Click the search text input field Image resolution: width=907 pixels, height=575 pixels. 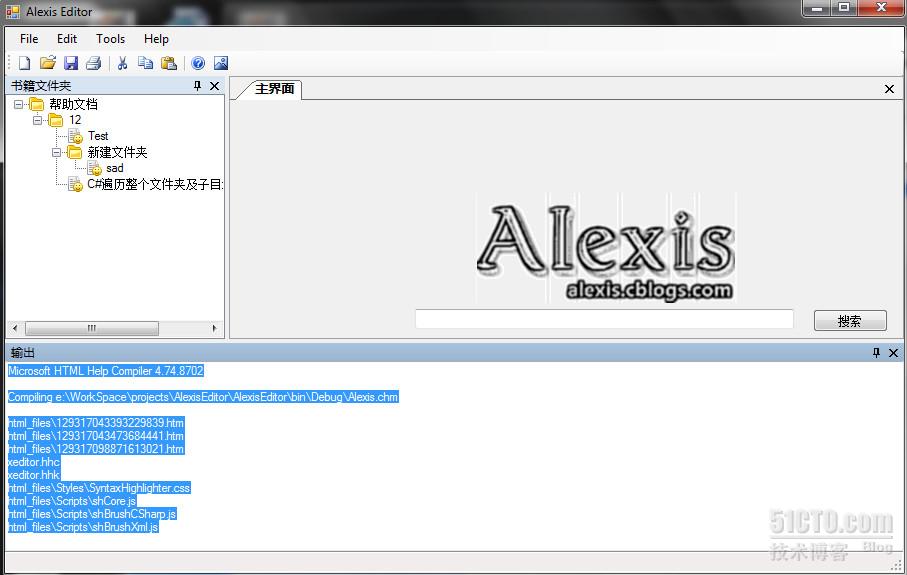point(604,319)
